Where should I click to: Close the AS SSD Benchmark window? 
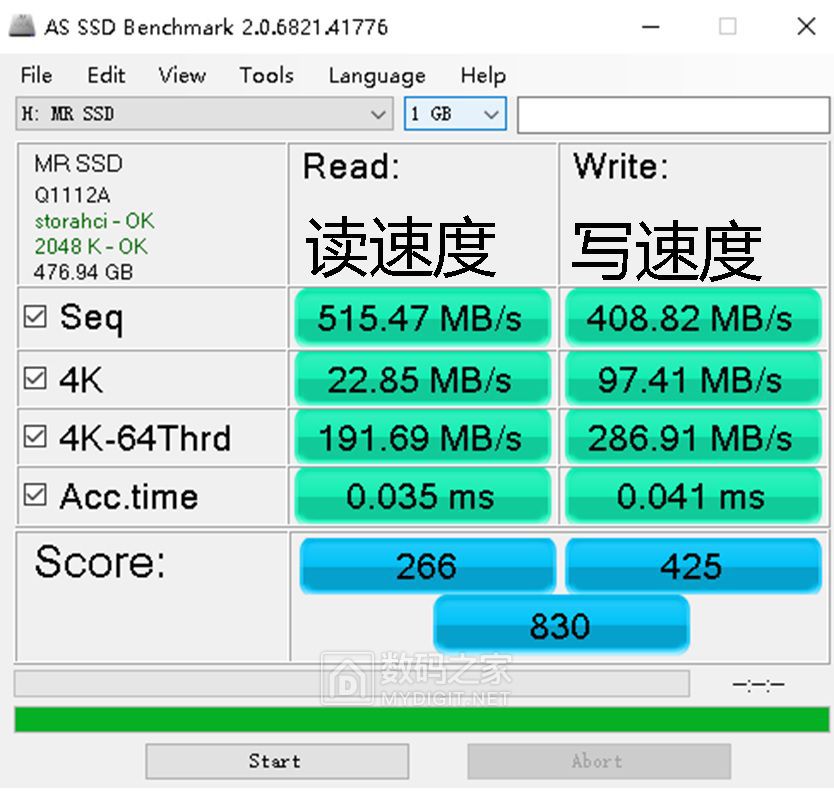pyautogui.click(x=806, y=26)
